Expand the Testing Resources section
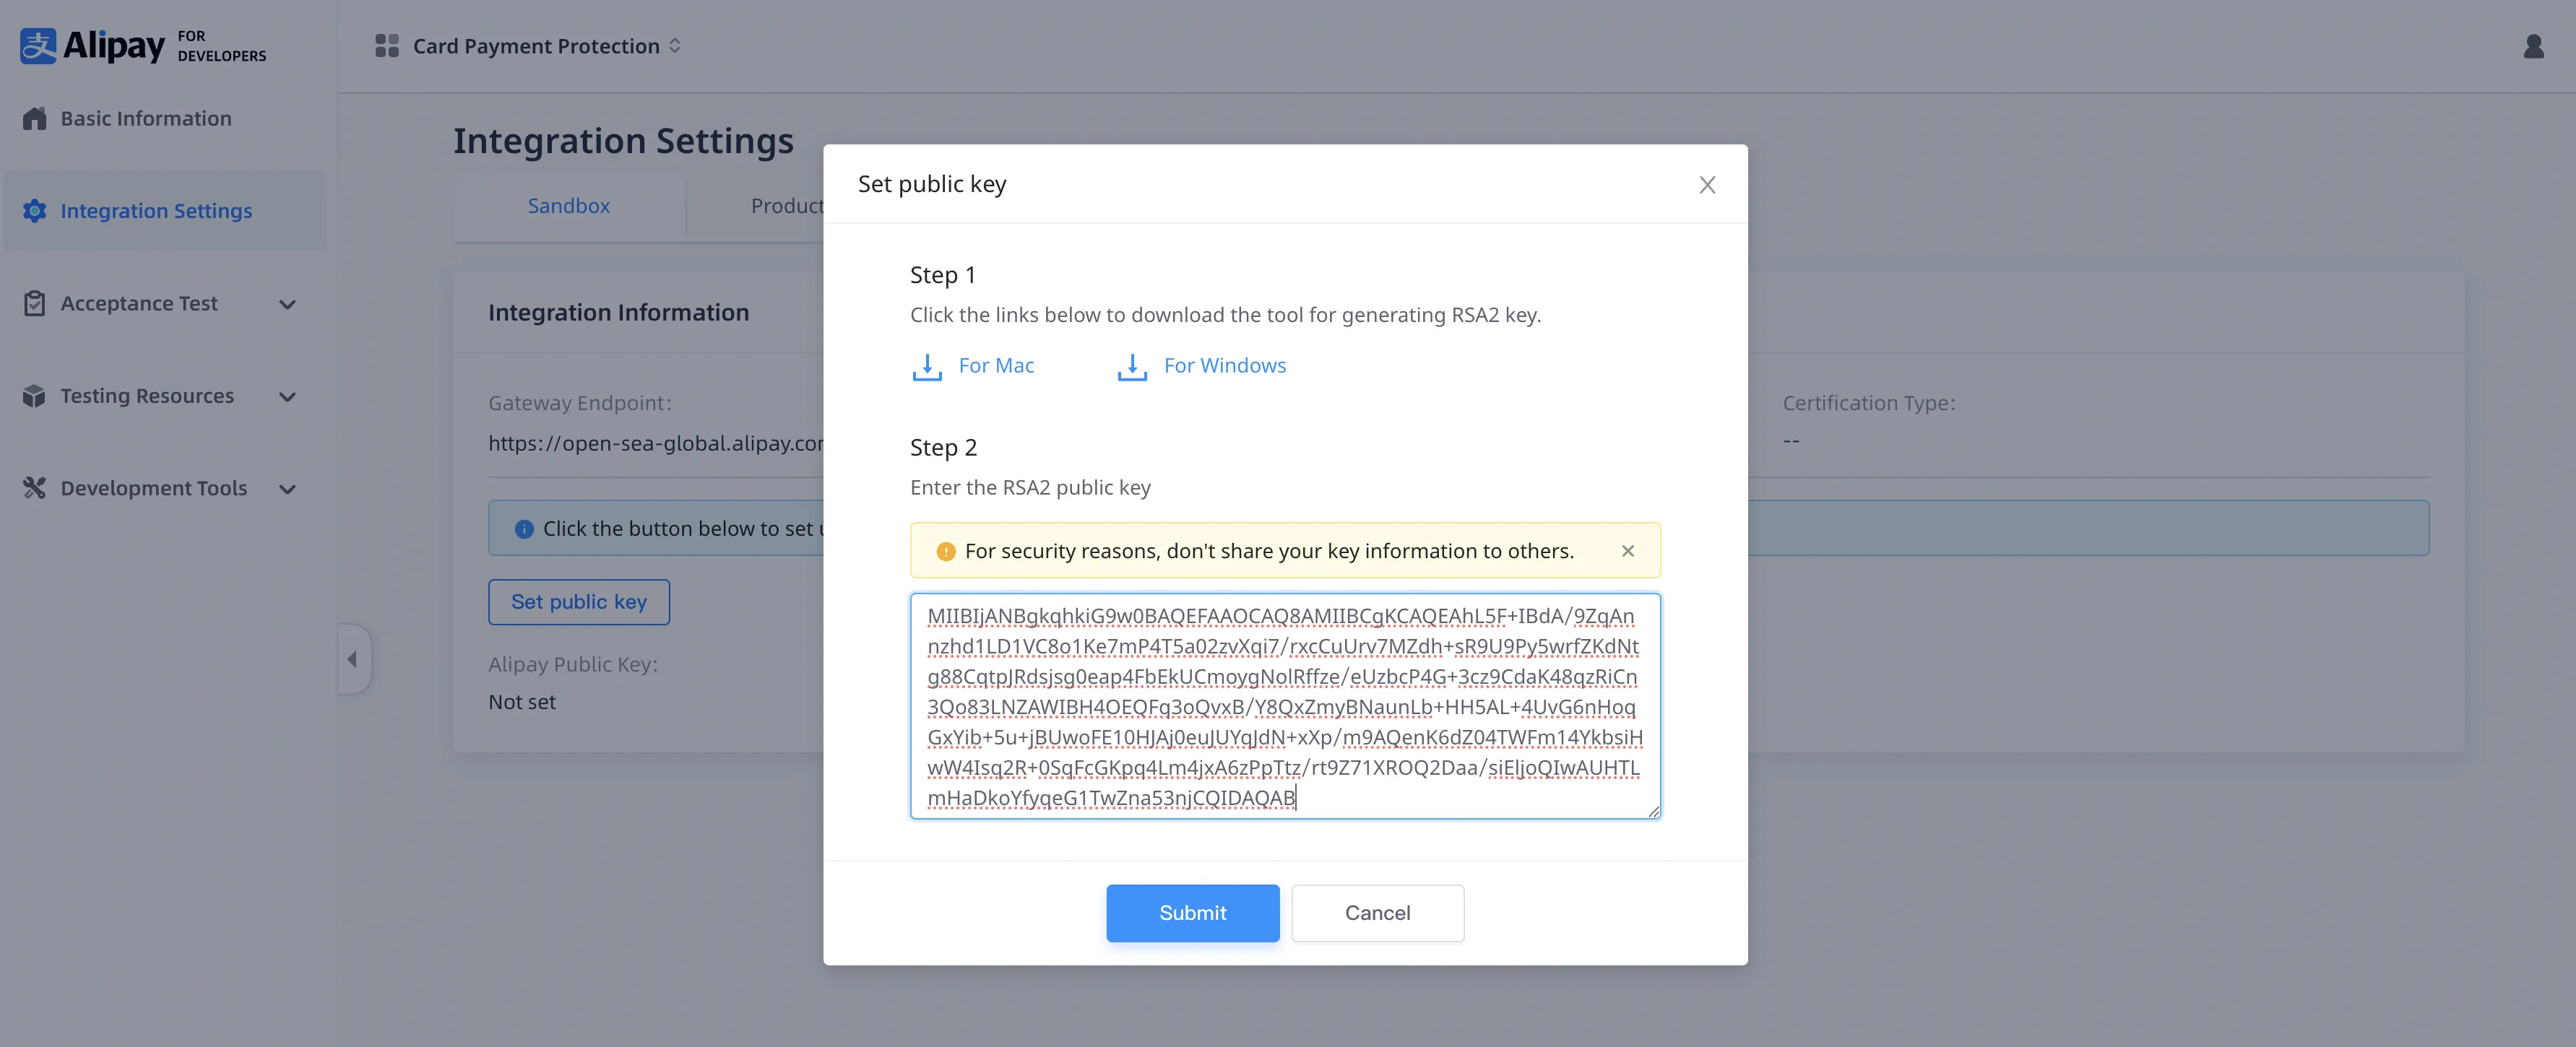 click(x=287, y=397)
